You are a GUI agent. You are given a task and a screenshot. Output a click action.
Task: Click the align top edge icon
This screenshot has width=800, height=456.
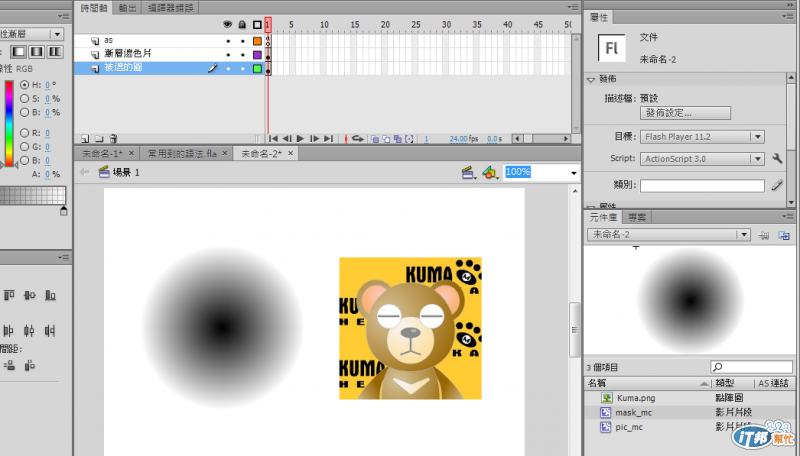(9, 295)
